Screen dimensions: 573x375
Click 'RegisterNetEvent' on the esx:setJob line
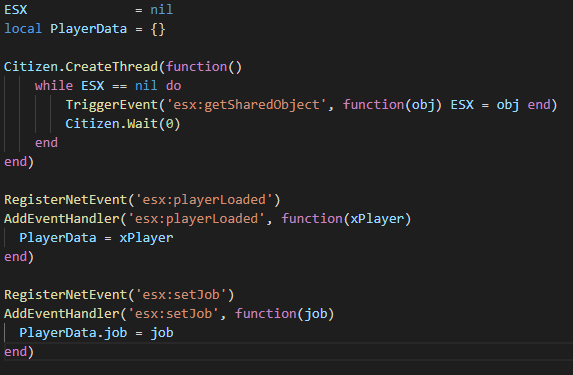[x=65, y=295]
